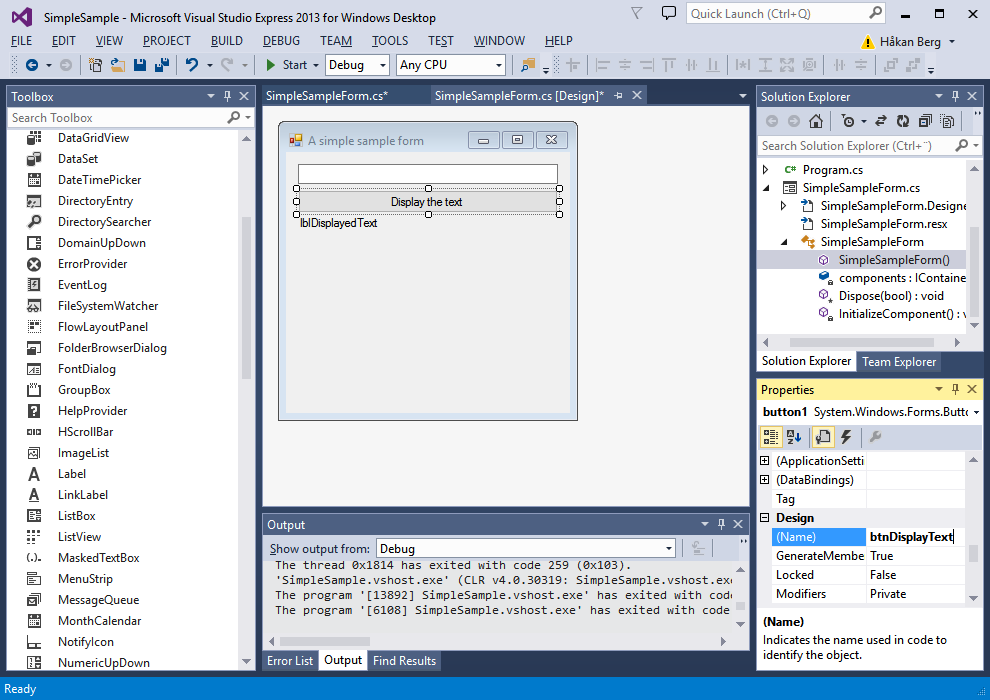
Task: Open the Debug configuration dropdown
Action: pos(383,65)
